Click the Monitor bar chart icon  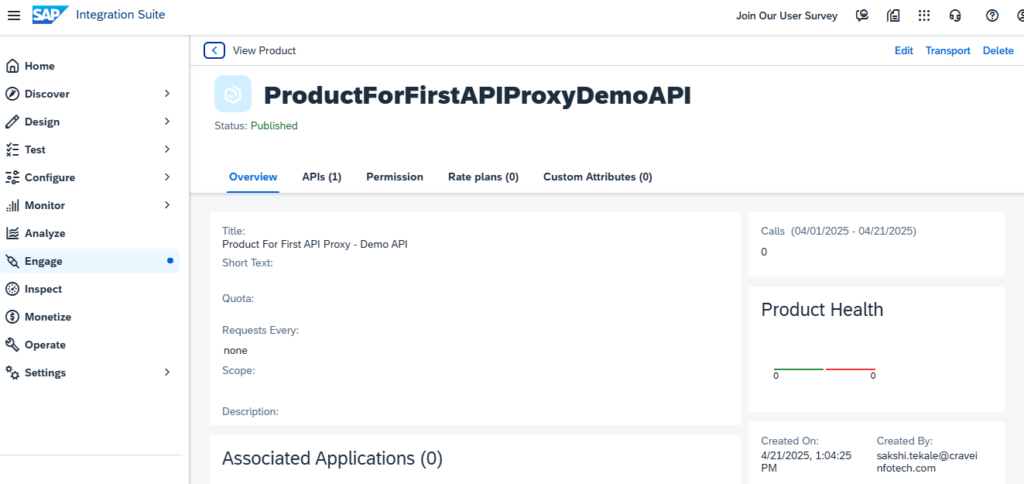coord(12,206)
